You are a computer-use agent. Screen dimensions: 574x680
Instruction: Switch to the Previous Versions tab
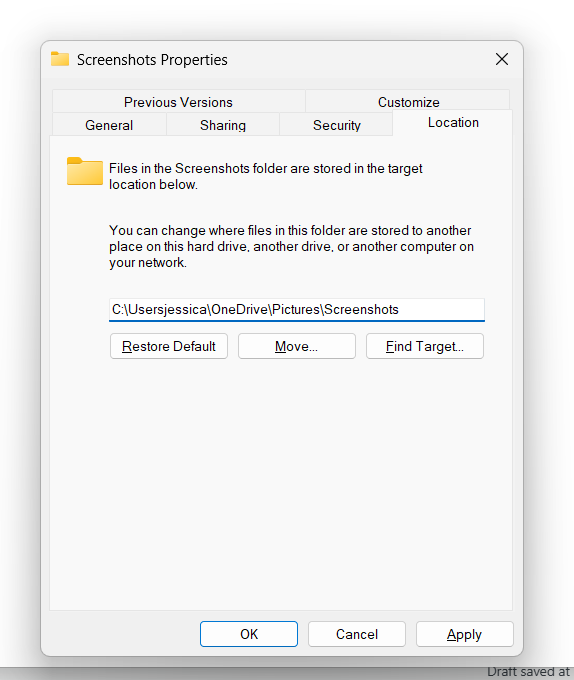tap(178, 102)
